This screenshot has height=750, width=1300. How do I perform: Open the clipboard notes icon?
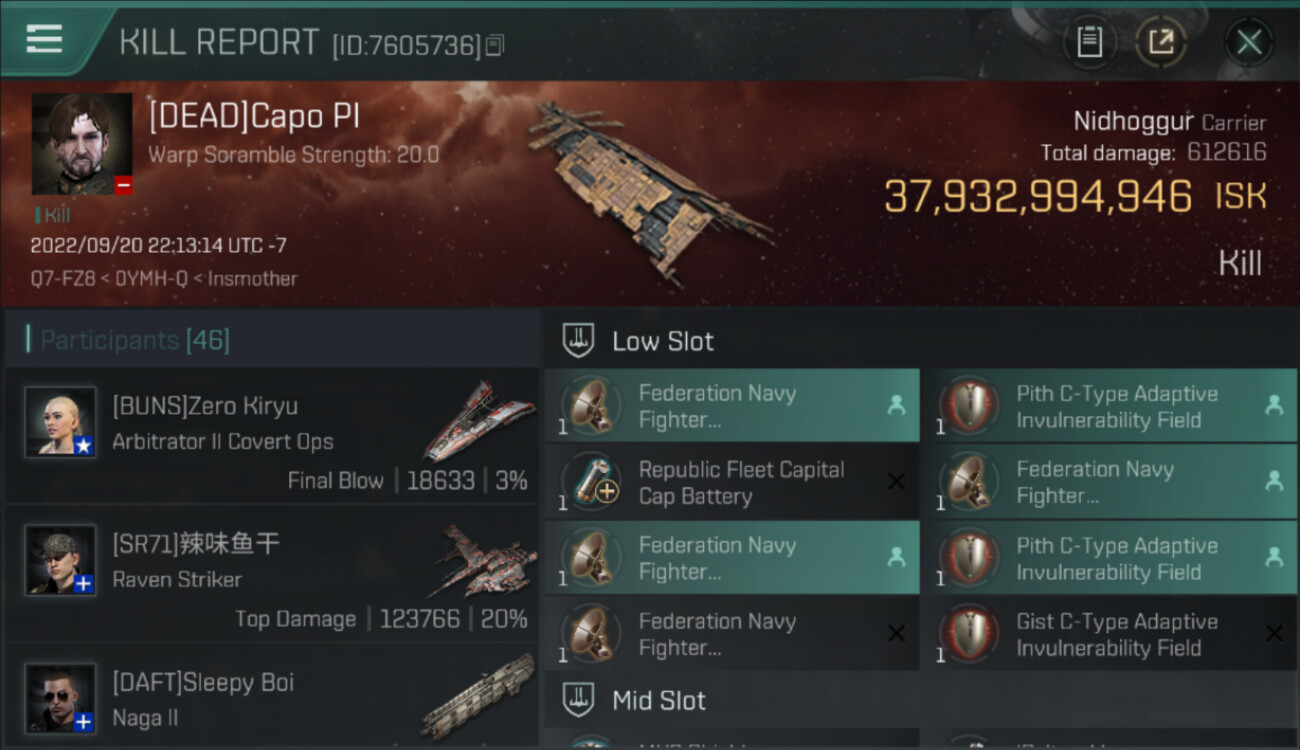click(1089, 42)
